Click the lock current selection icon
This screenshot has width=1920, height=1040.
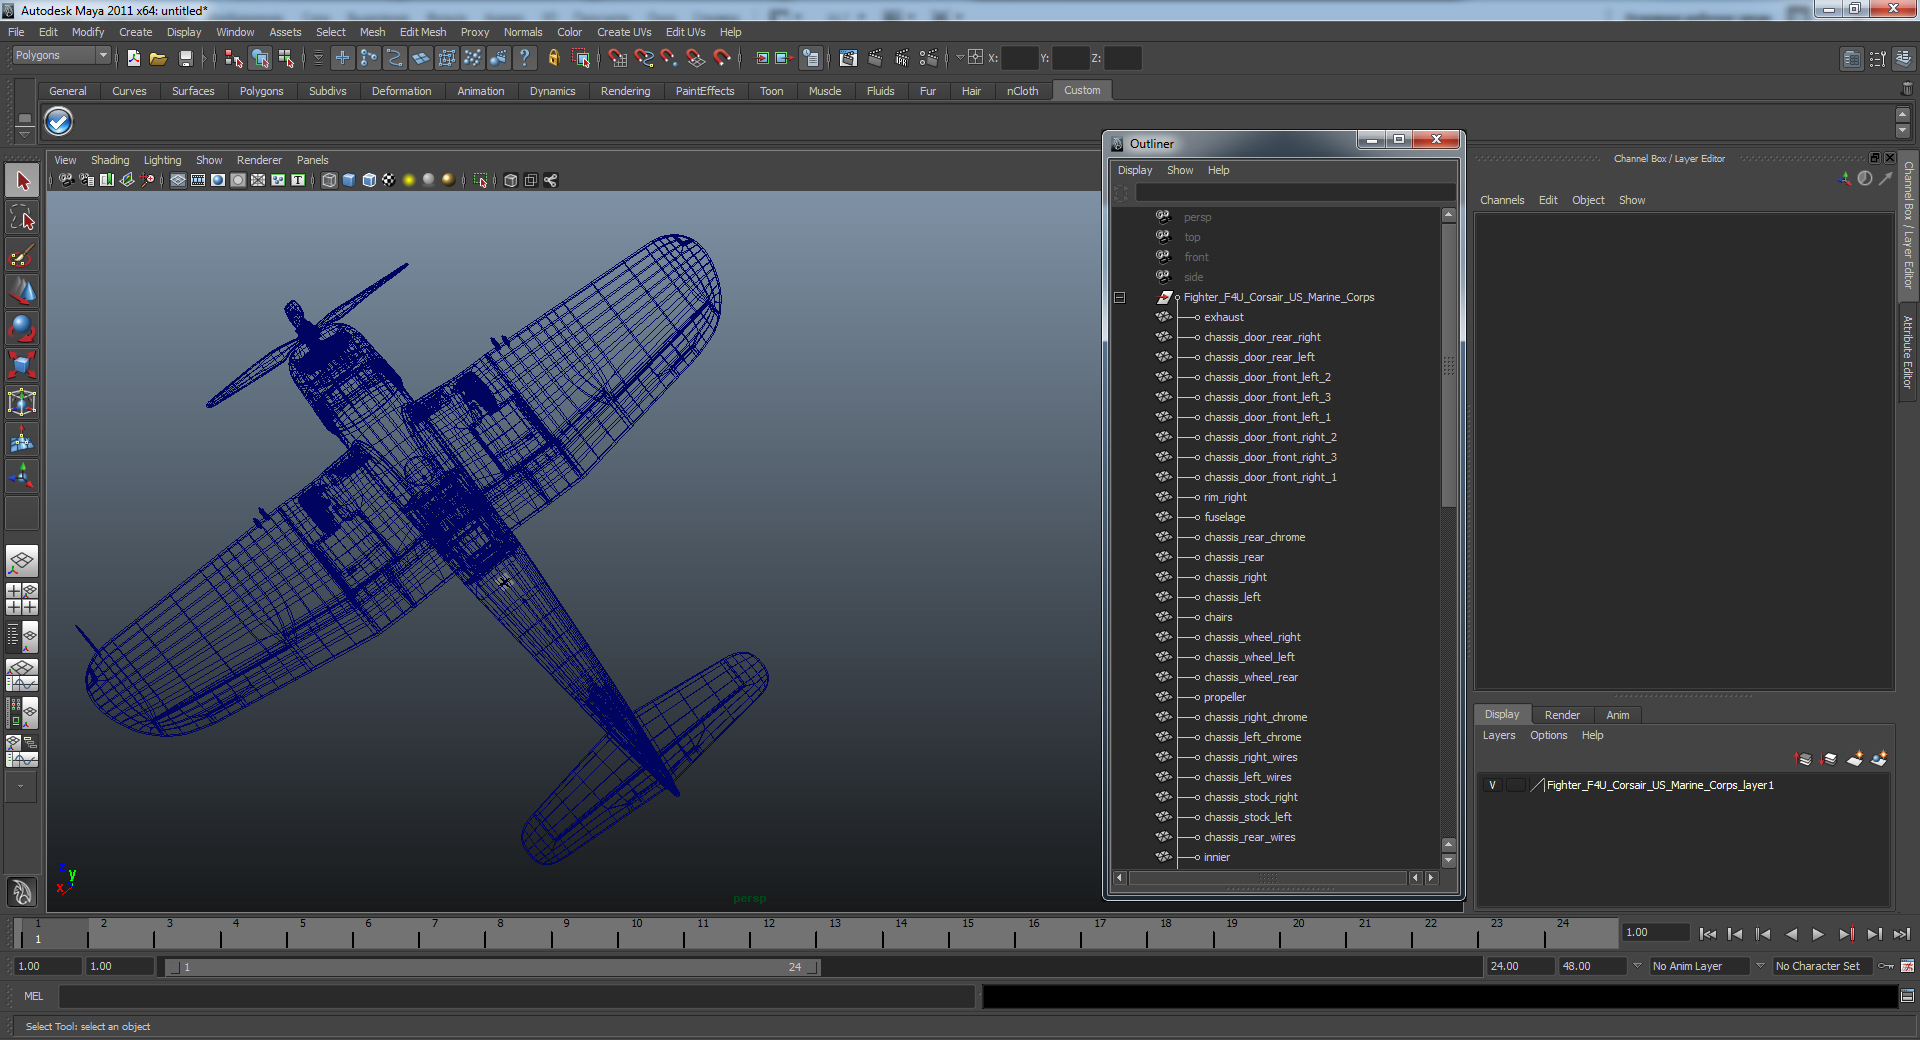click(553, 58)
